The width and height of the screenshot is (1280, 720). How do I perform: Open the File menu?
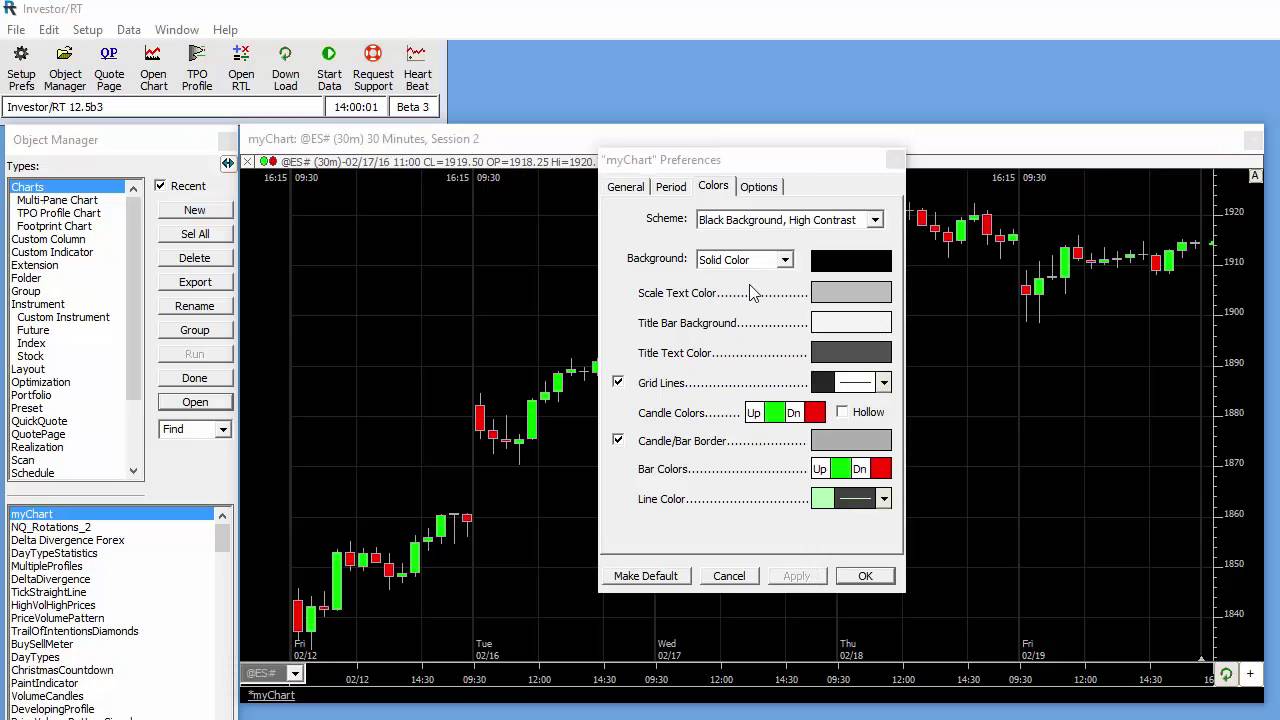pyautogui.click(x=16, y=30)
